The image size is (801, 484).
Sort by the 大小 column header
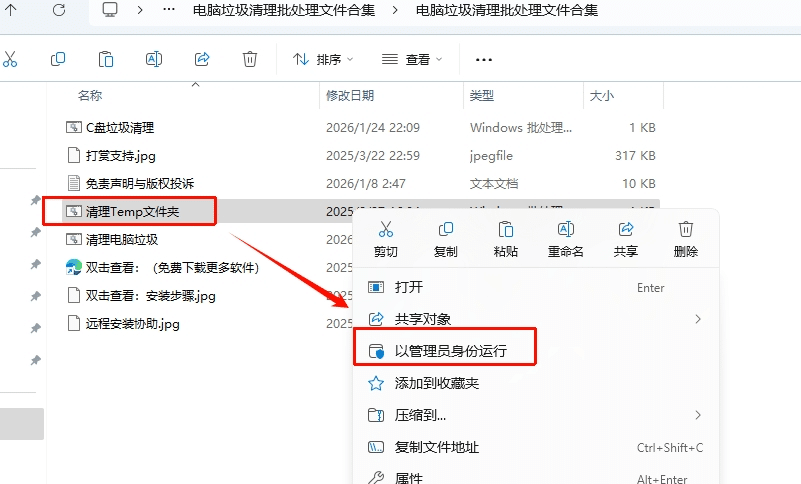coord(602,96)
